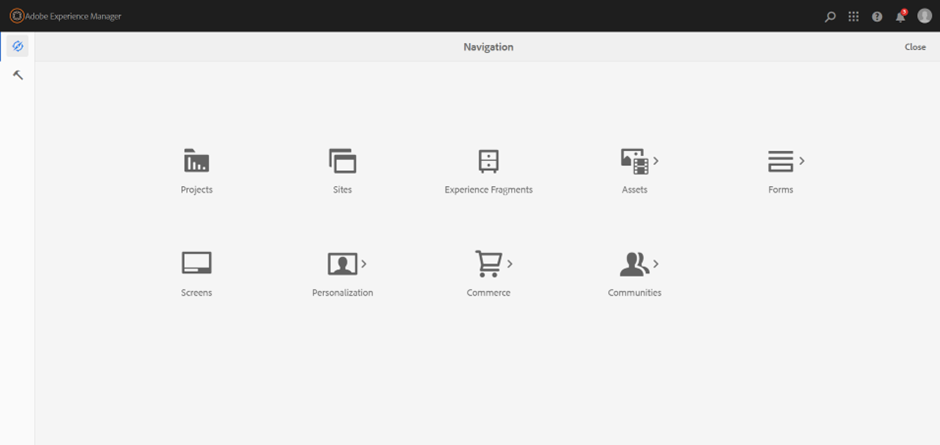Select the Personalization icon
Screen dimensions: 940x445
click(342, 264)
